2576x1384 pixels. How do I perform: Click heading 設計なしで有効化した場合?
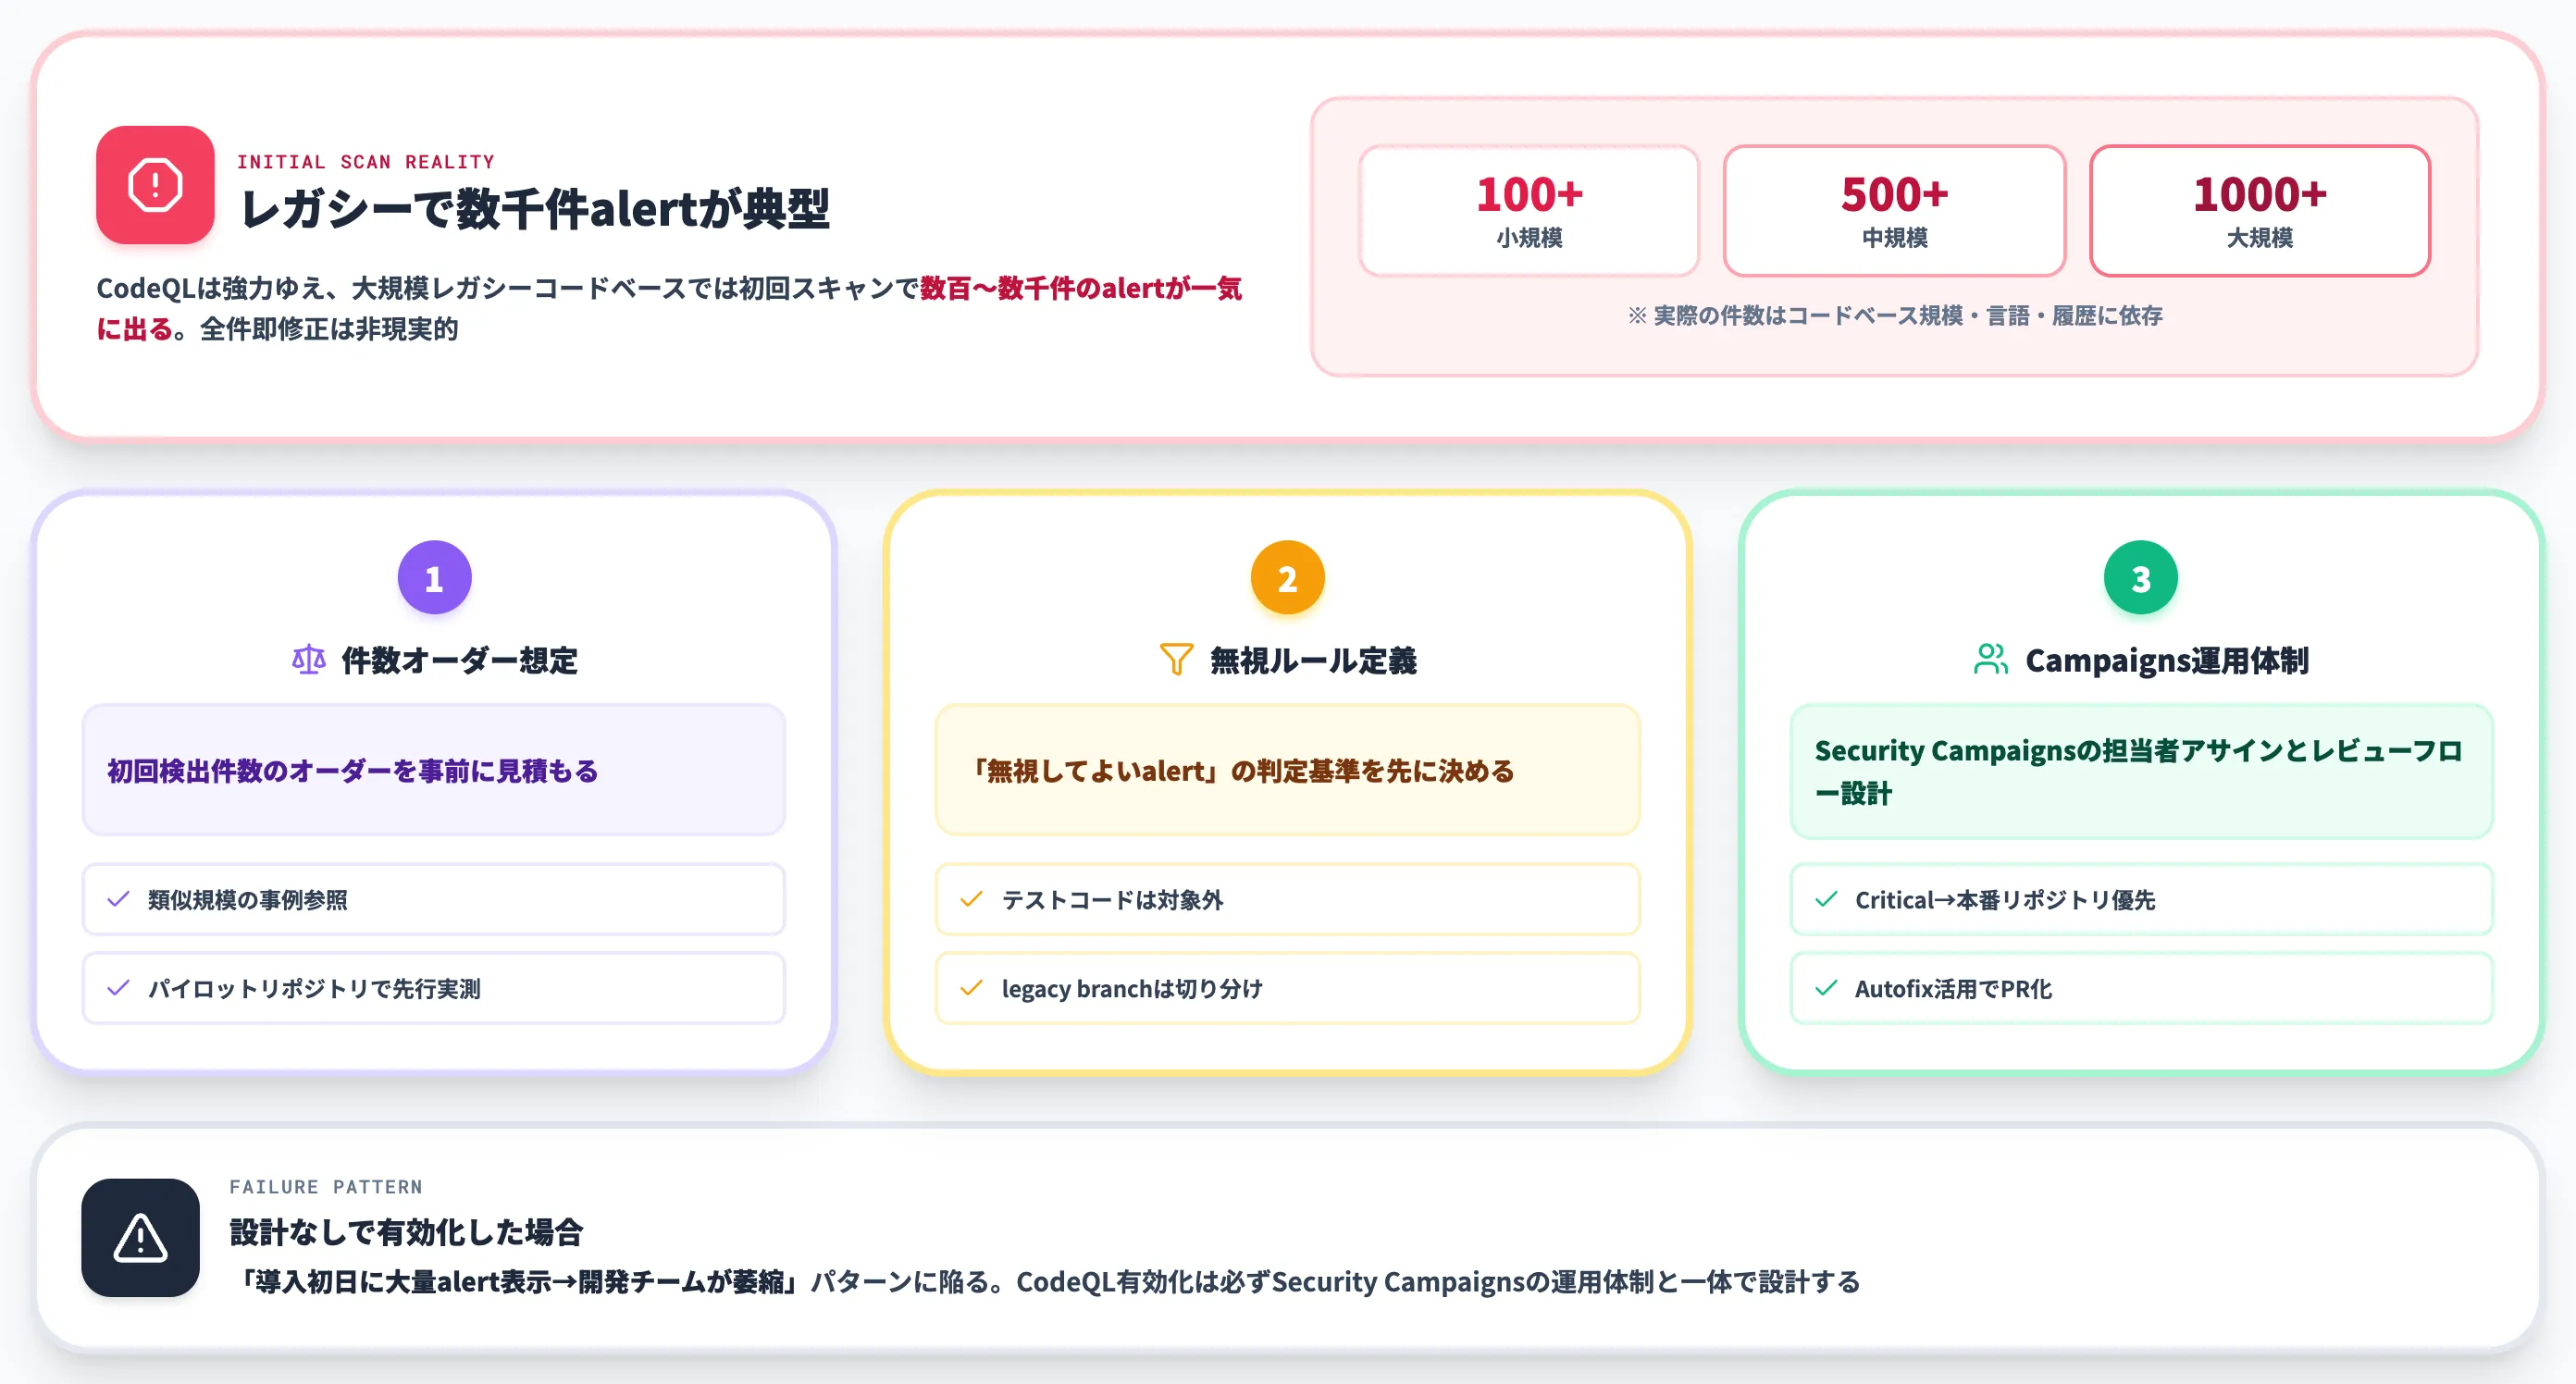406,1232
